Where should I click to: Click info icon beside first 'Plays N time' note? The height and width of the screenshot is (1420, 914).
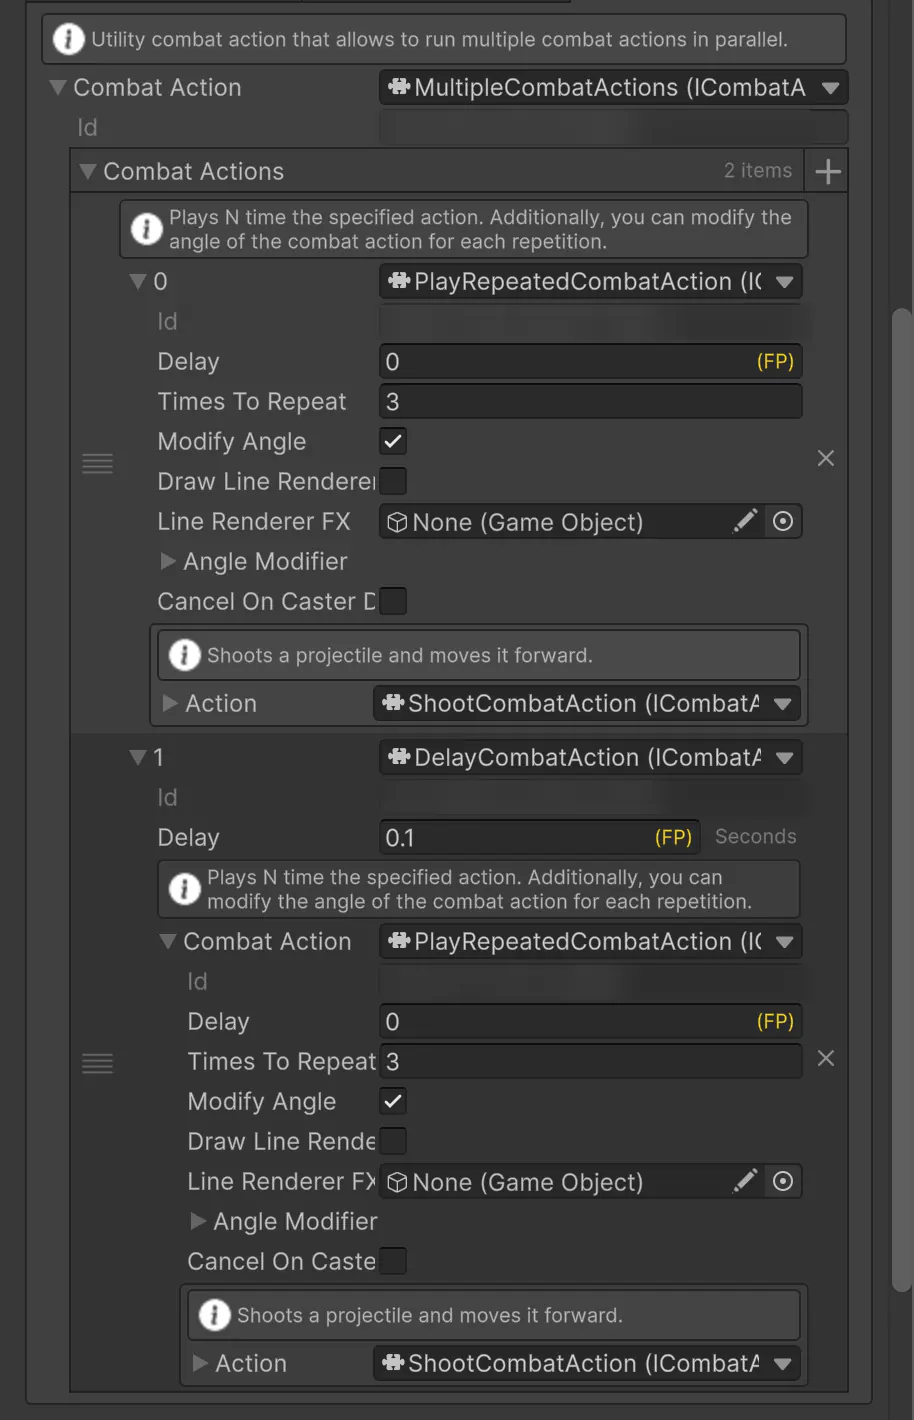[x=146, y=229]
